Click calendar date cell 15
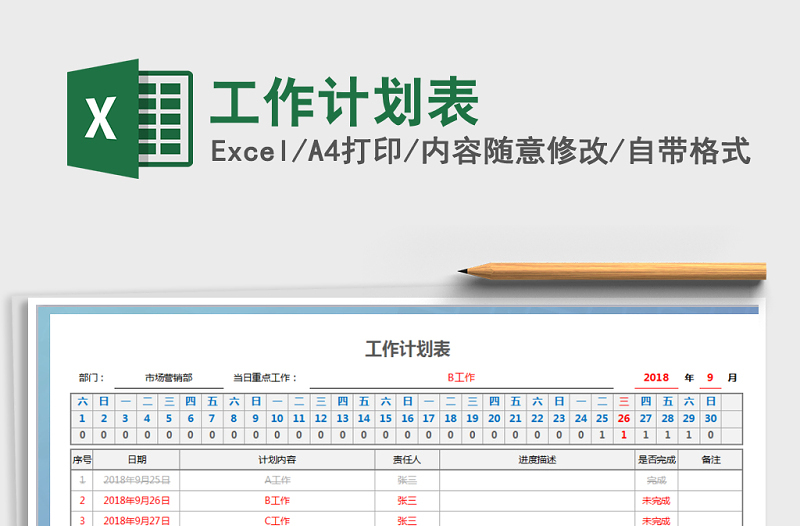This screenshot has width=800, height=526. 386,418
